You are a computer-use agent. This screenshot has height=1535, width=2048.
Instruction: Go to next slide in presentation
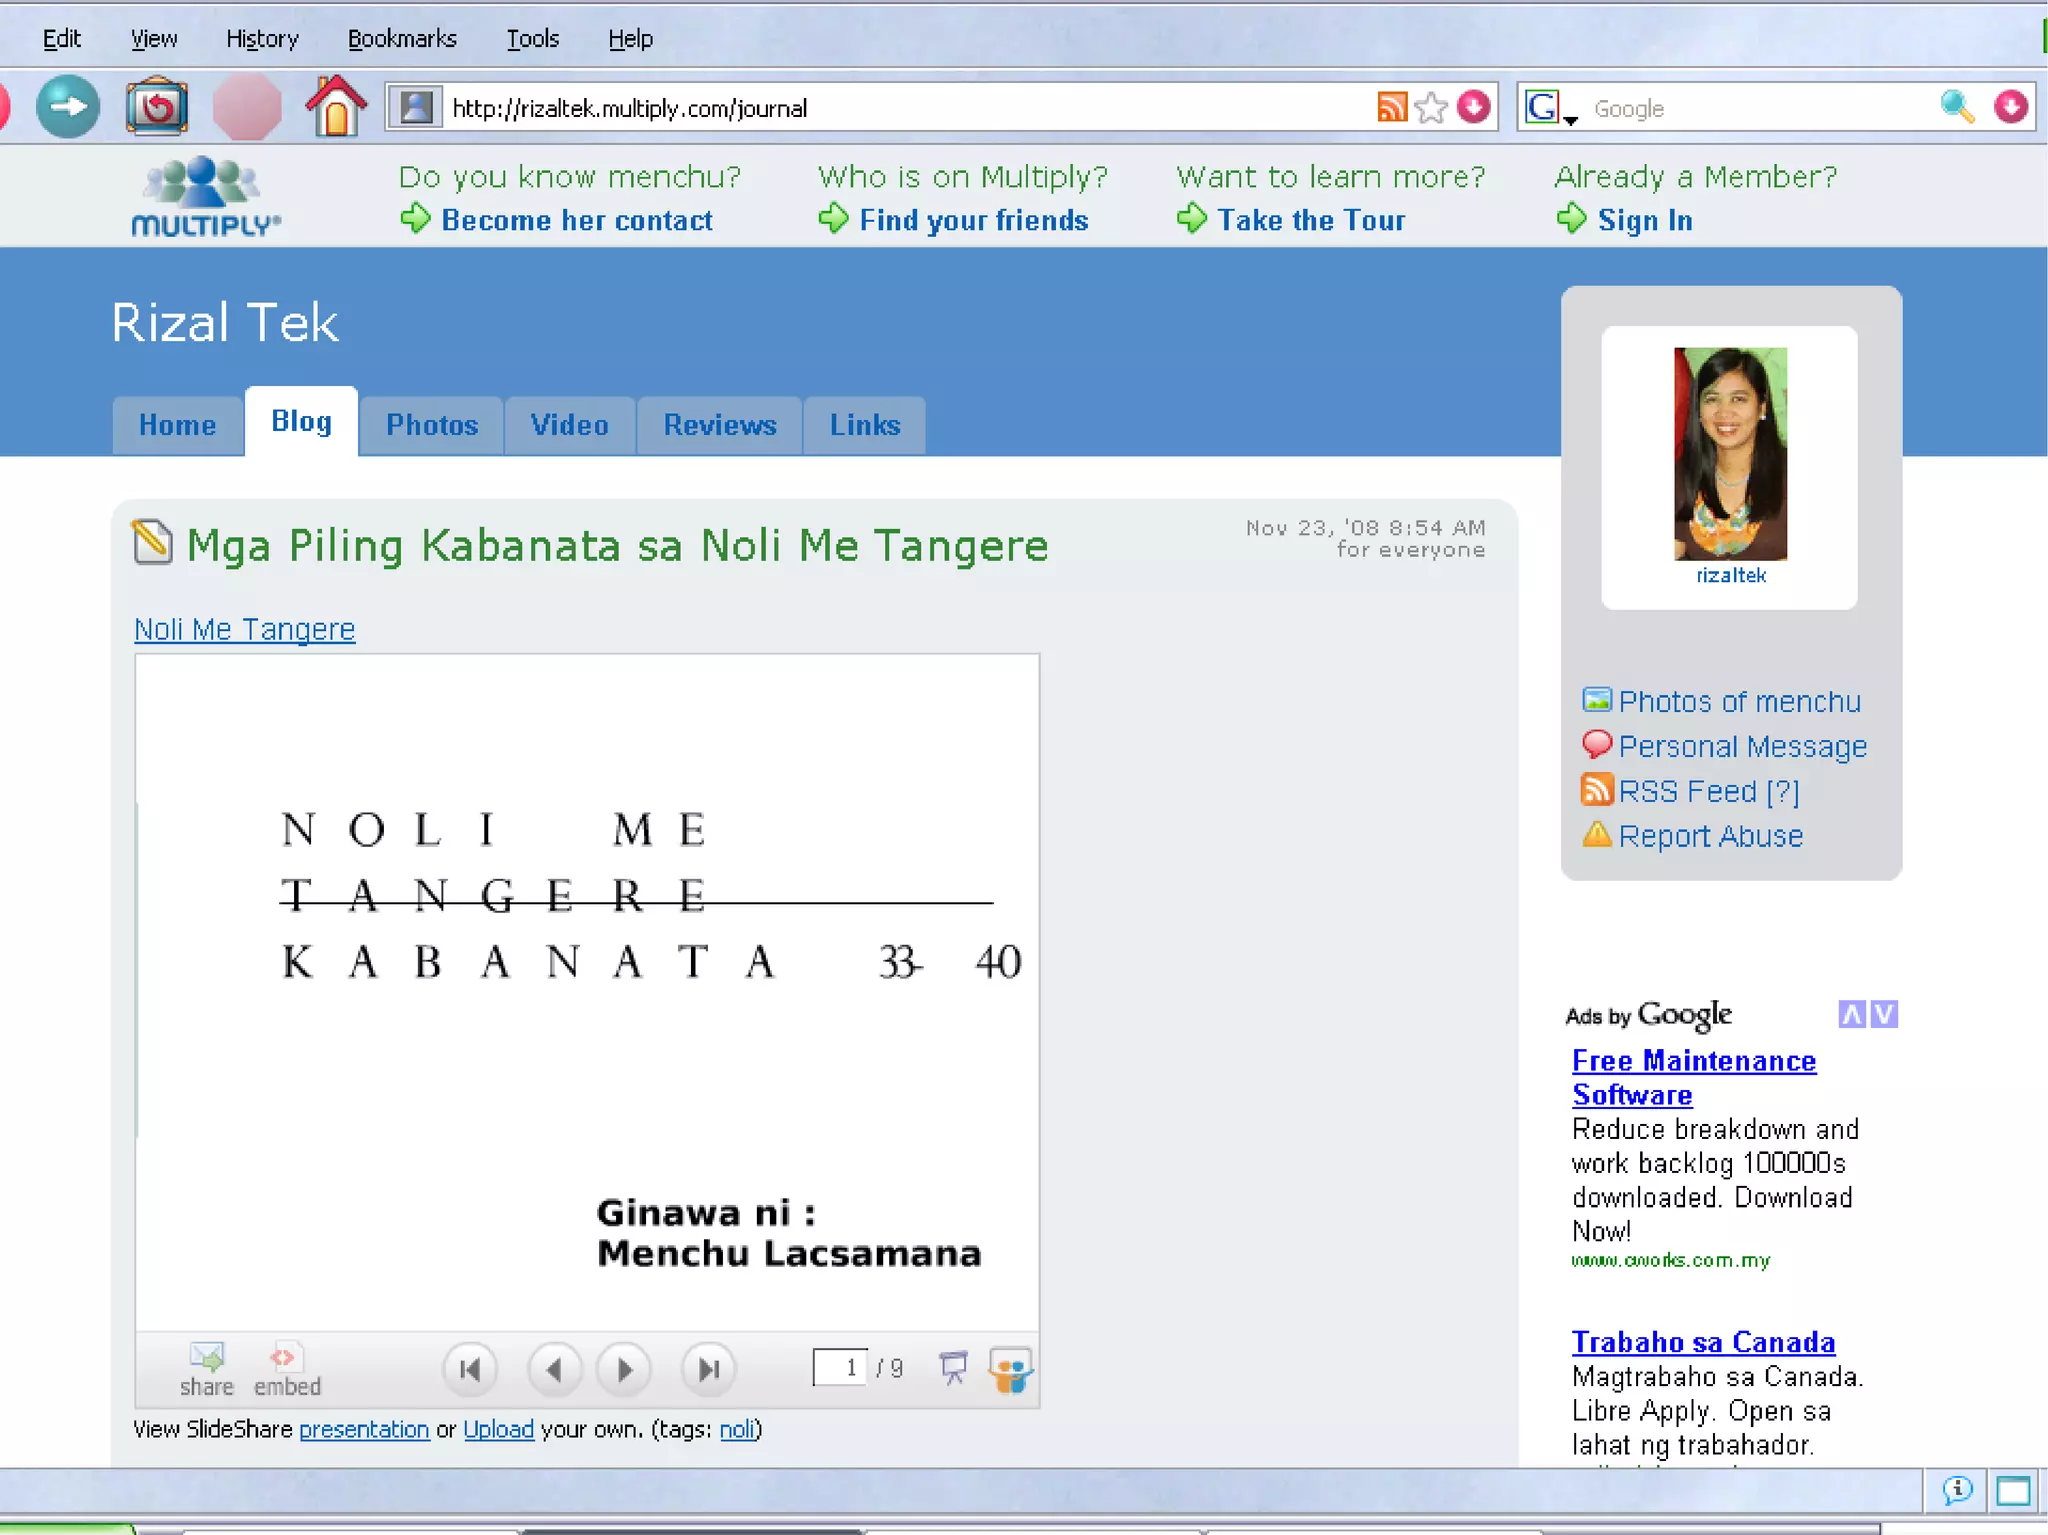click(624, 1368)
